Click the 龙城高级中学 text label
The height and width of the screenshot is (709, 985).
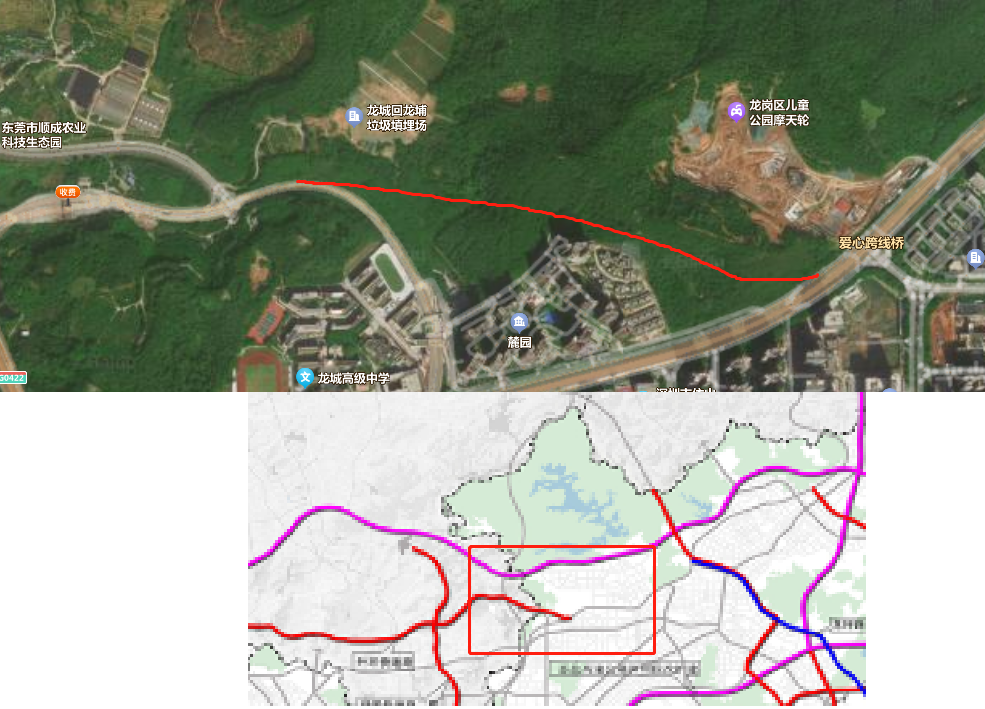point(353,378)
